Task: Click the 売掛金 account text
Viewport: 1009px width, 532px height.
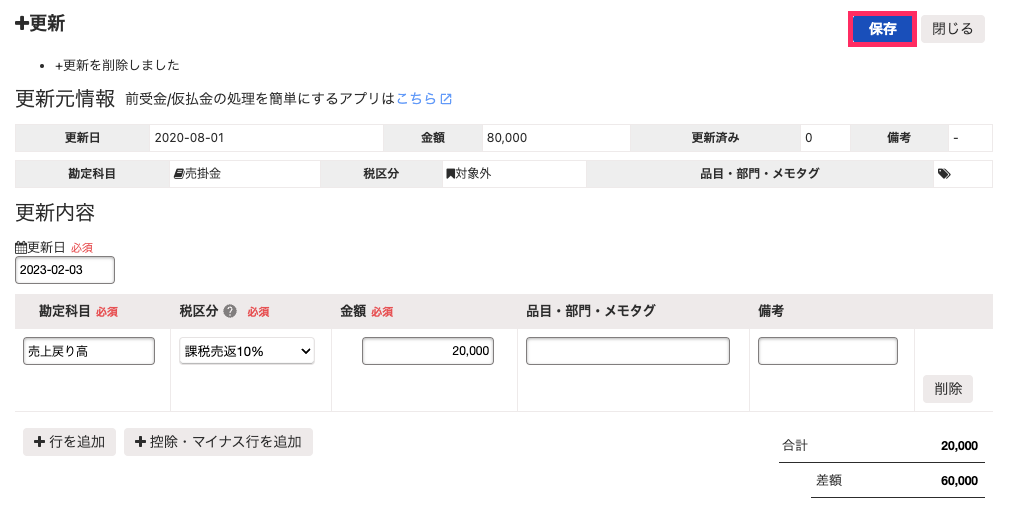Action: (x=203, y=174)
